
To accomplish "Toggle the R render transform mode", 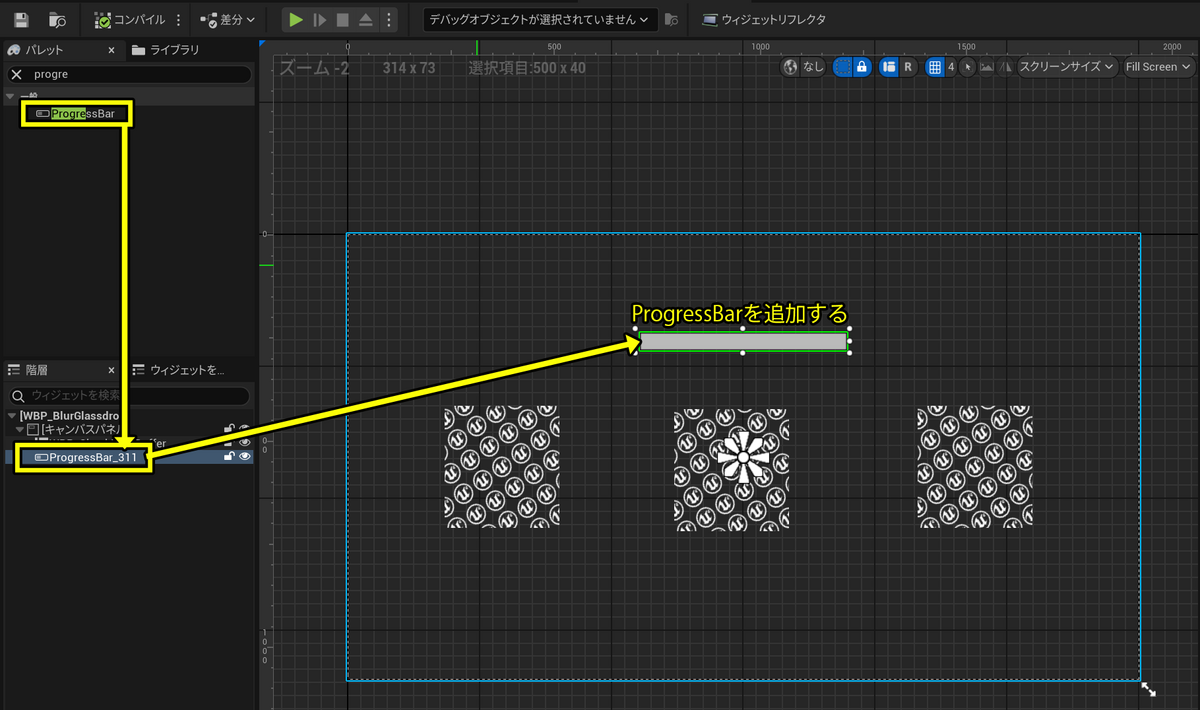I will [907, 67].
